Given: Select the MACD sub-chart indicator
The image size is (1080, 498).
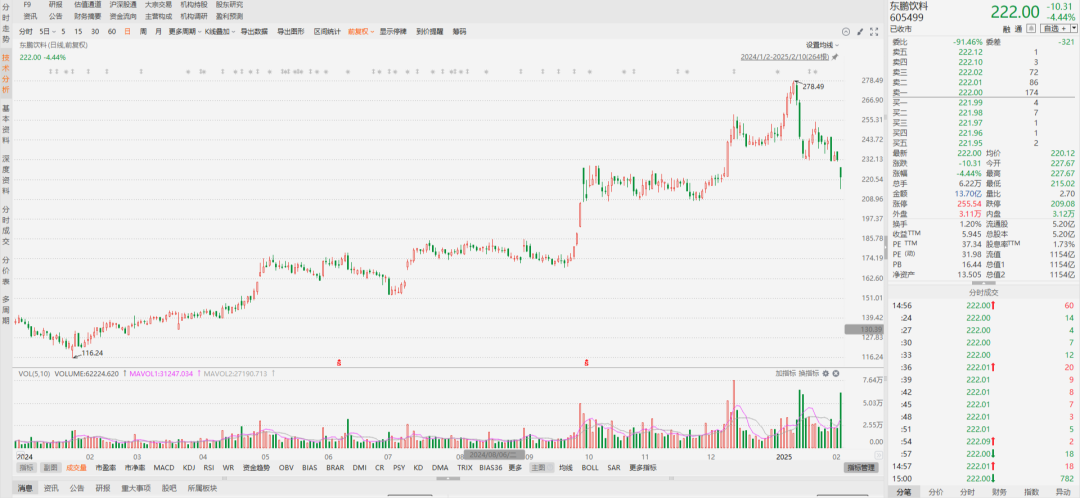Looking at the screenshot, I should pyautogui.click(x=164, y=468).
